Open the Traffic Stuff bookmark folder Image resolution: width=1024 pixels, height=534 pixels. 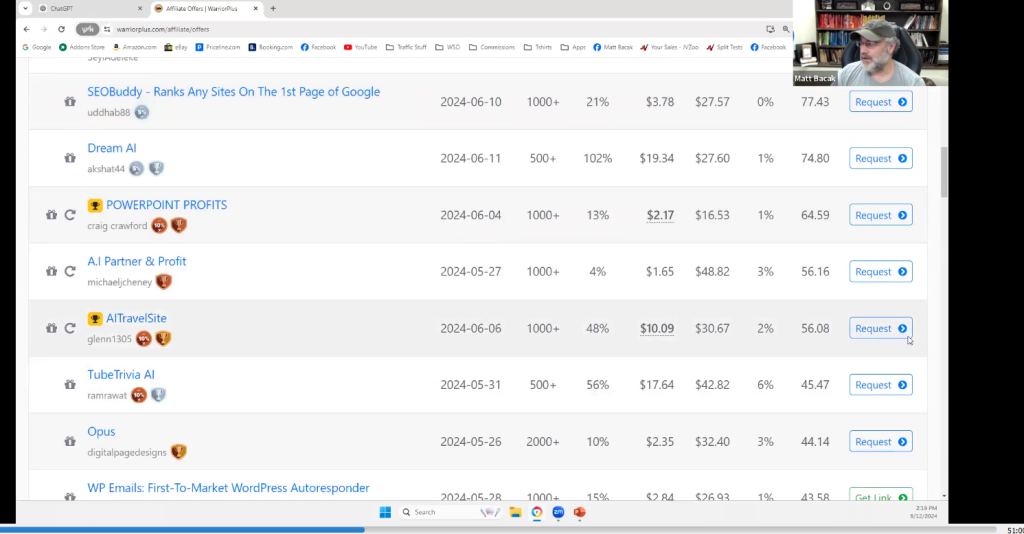pyautogui.click(x=406, y=47)
